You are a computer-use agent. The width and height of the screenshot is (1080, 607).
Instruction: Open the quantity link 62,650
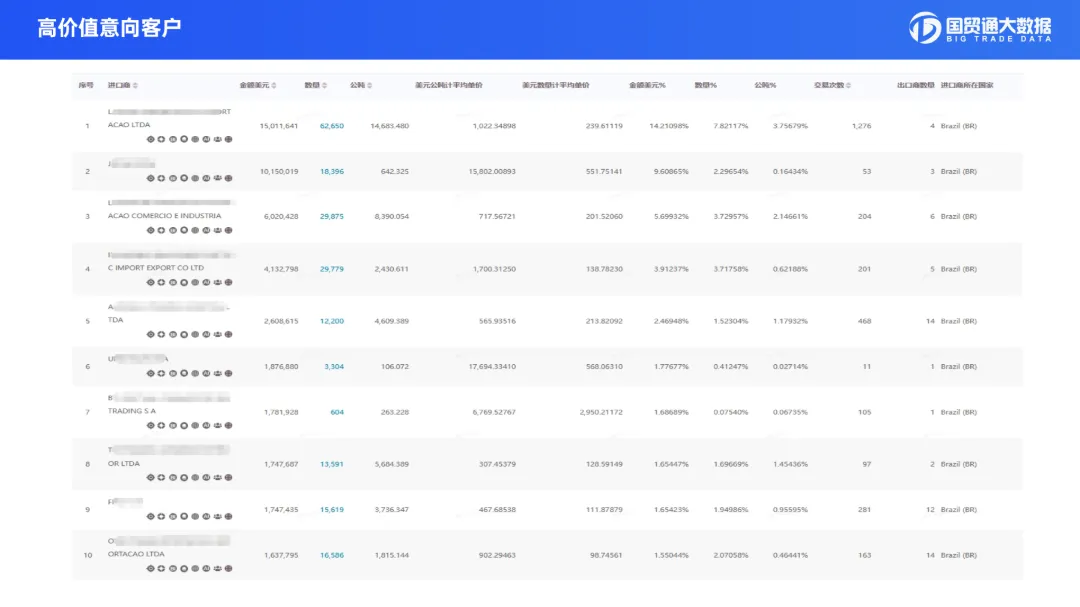331,126
